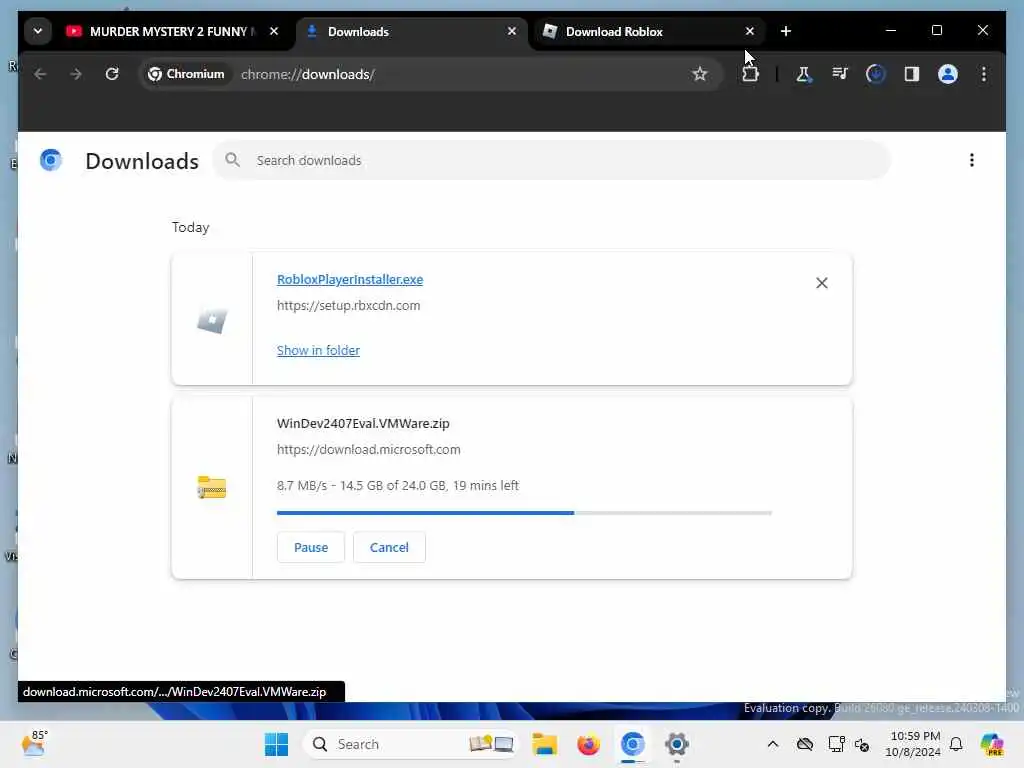The width and height of the screenshot is (1024, 768).
Task: Go back with the back arrow
Action: point(40,74)
